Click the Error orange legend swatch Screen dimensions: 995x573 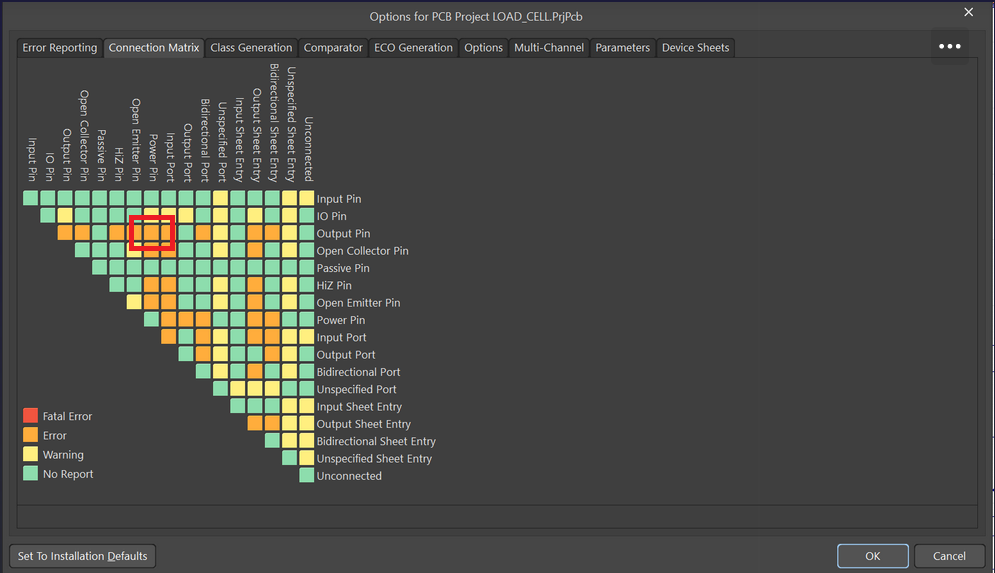(x=30, y=435)
